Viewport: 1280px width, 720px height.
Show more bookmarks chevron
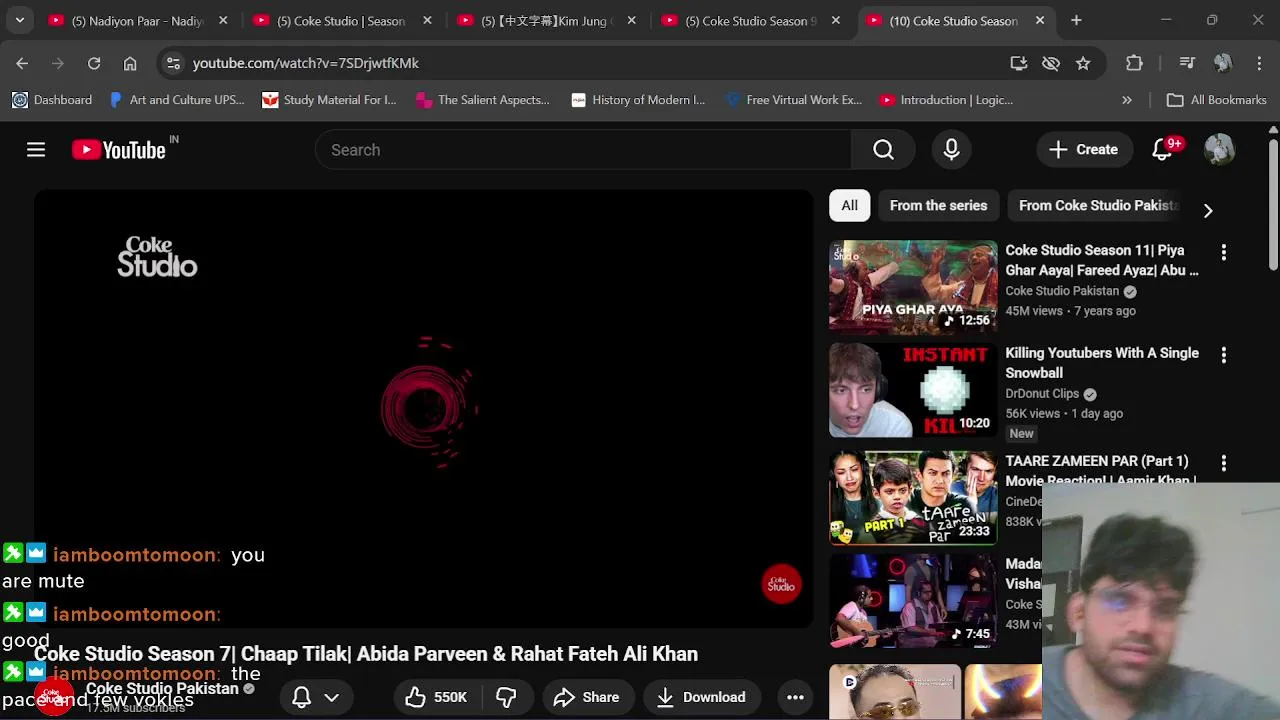click(1127, 100)
